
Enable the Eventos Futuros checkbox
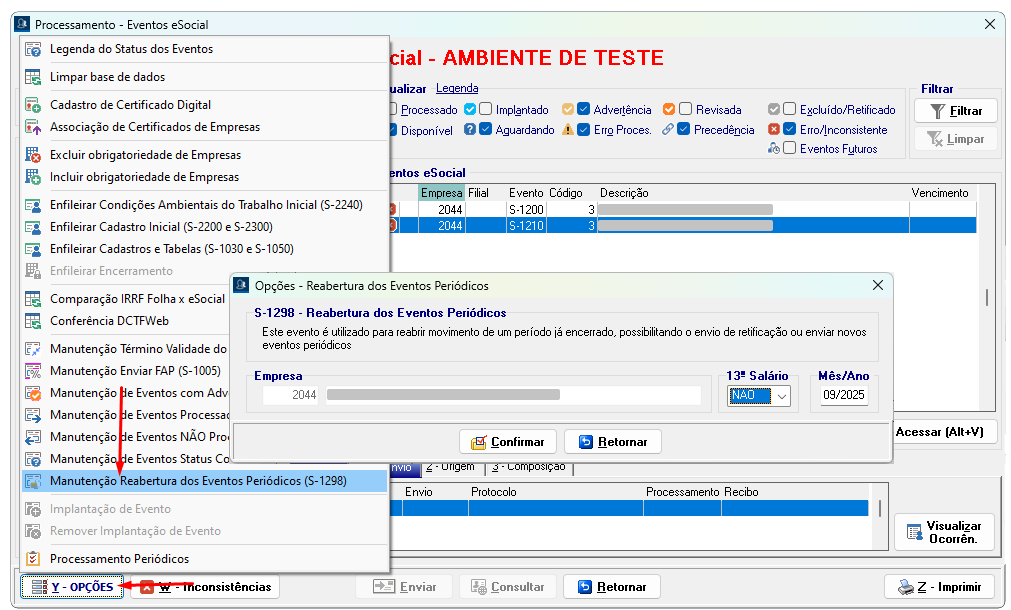(790, 149)
